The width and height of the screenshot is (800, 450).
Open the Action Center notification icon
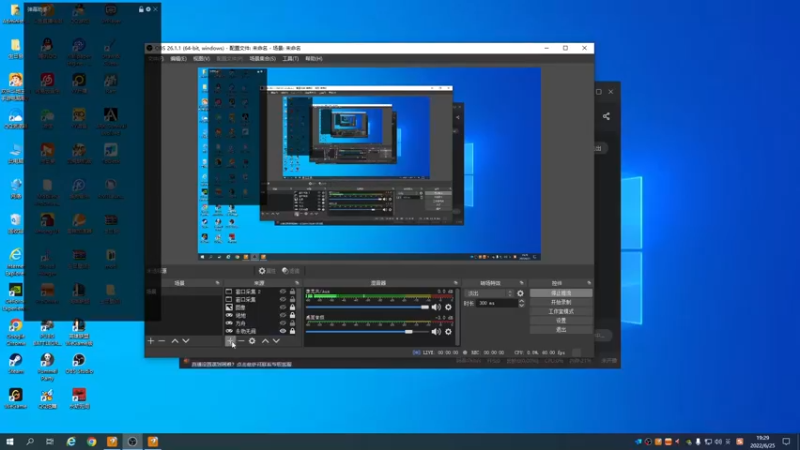[x=786, y=441]
